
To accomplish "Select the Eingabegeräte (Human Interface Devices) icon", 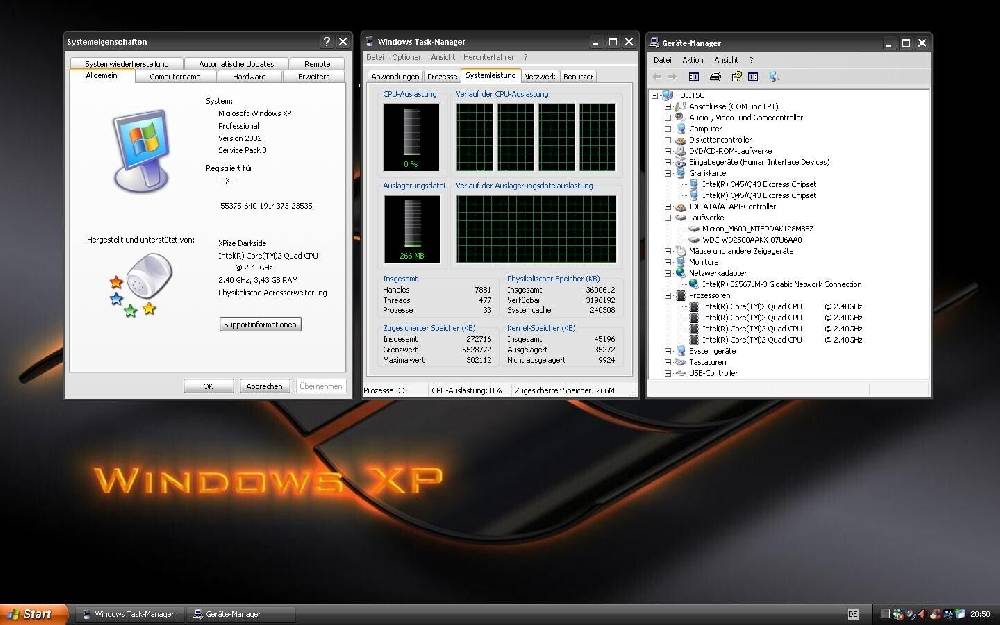I will tap(680, 162).
